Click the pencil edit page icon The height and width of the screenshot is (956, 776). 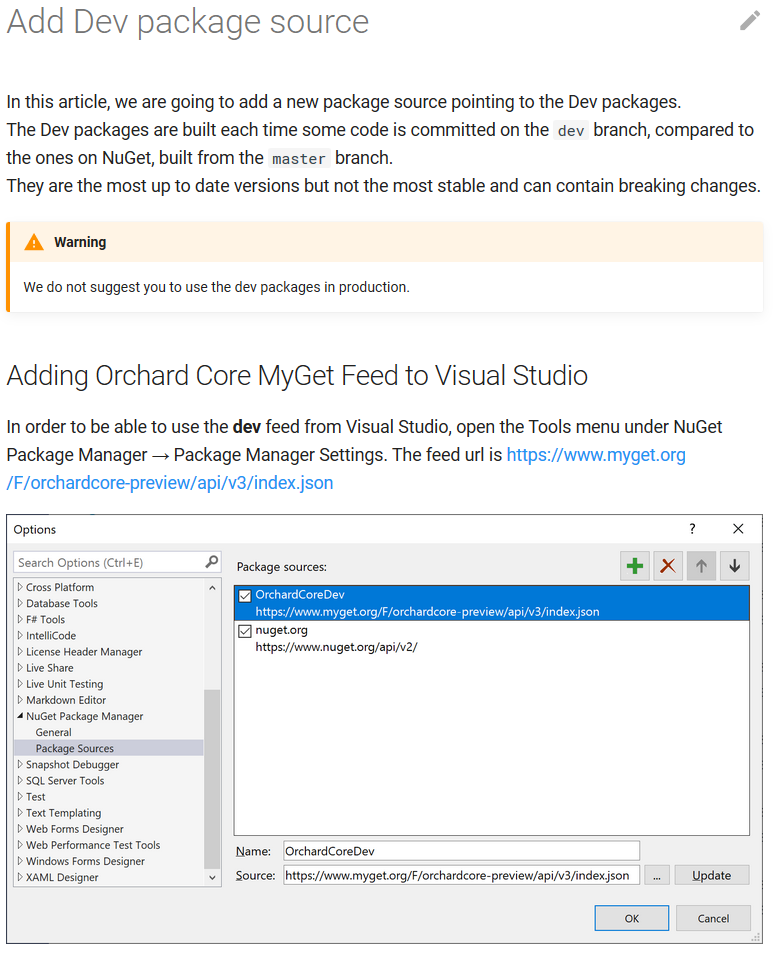coord(750,20)
